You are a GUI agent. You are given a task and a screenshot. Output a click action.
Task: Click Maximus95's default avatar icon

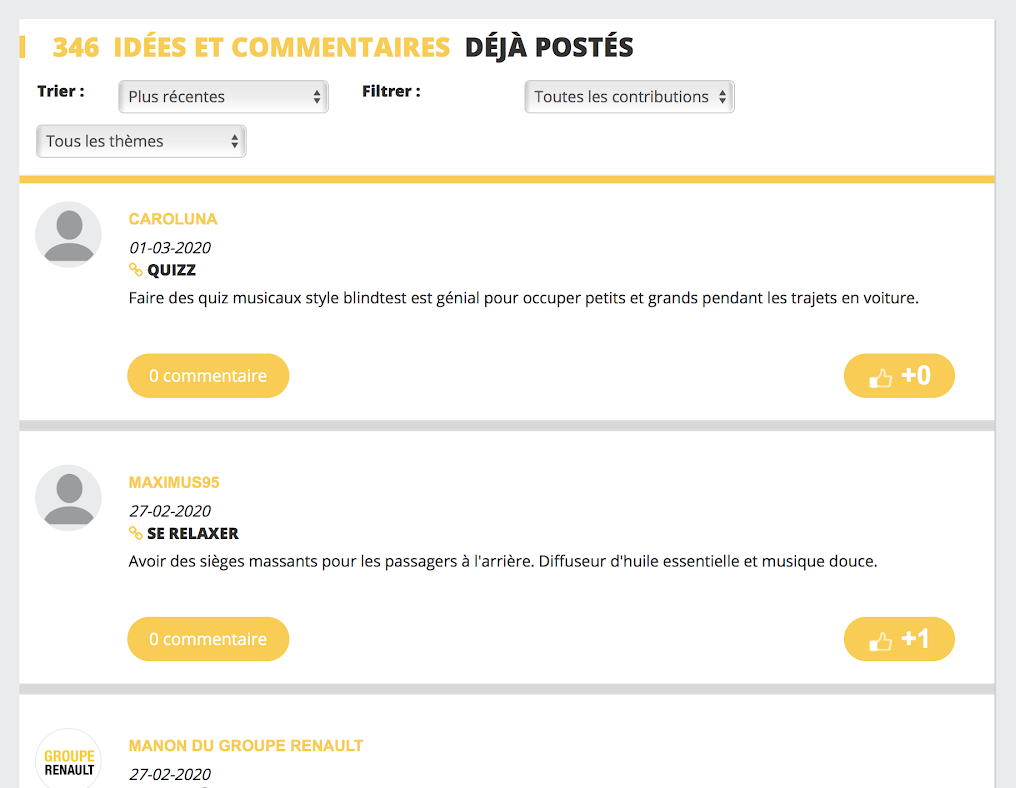pos(68,497)
